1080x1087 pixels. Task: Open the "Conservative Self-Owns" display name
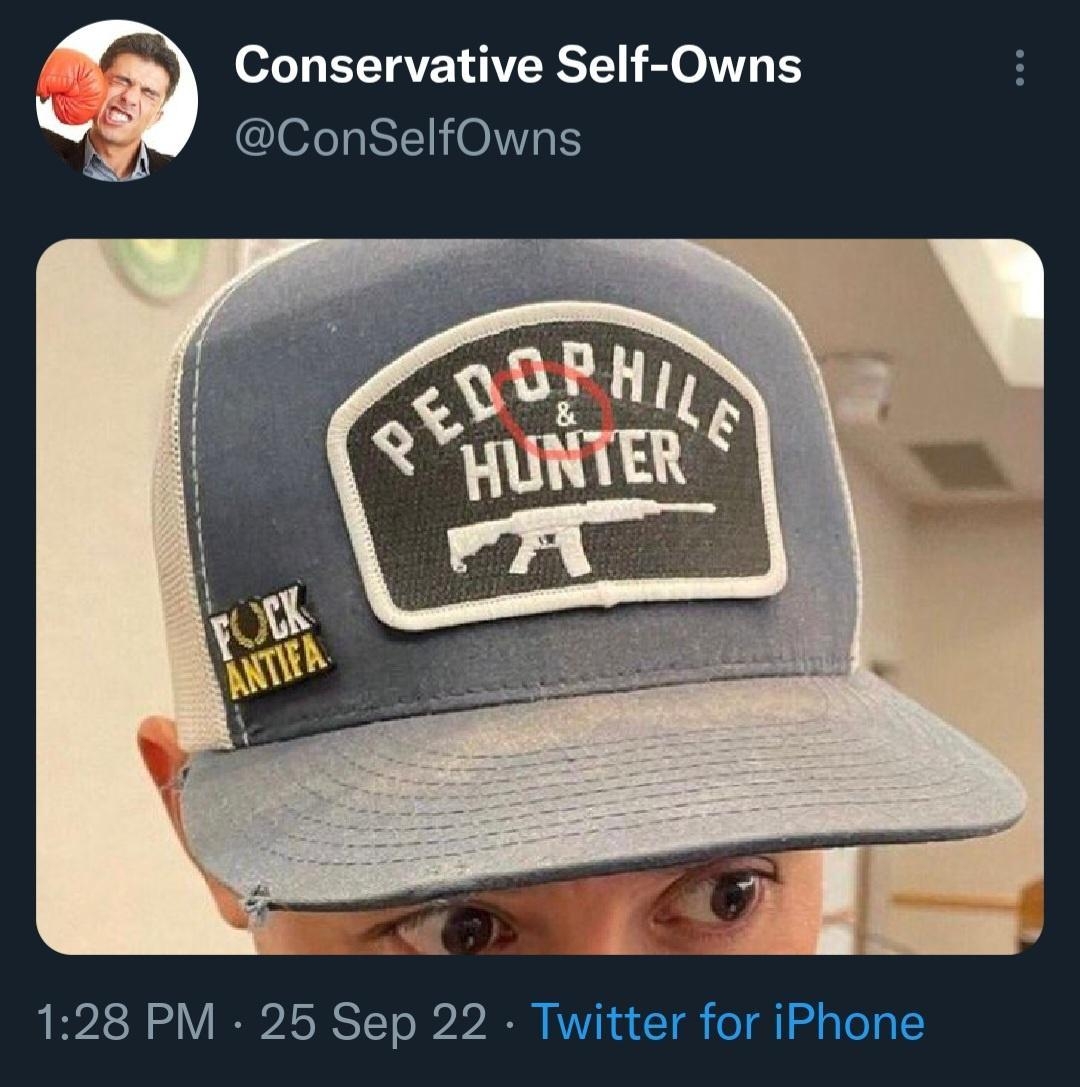pyautogui.click(x=517, y=66)
